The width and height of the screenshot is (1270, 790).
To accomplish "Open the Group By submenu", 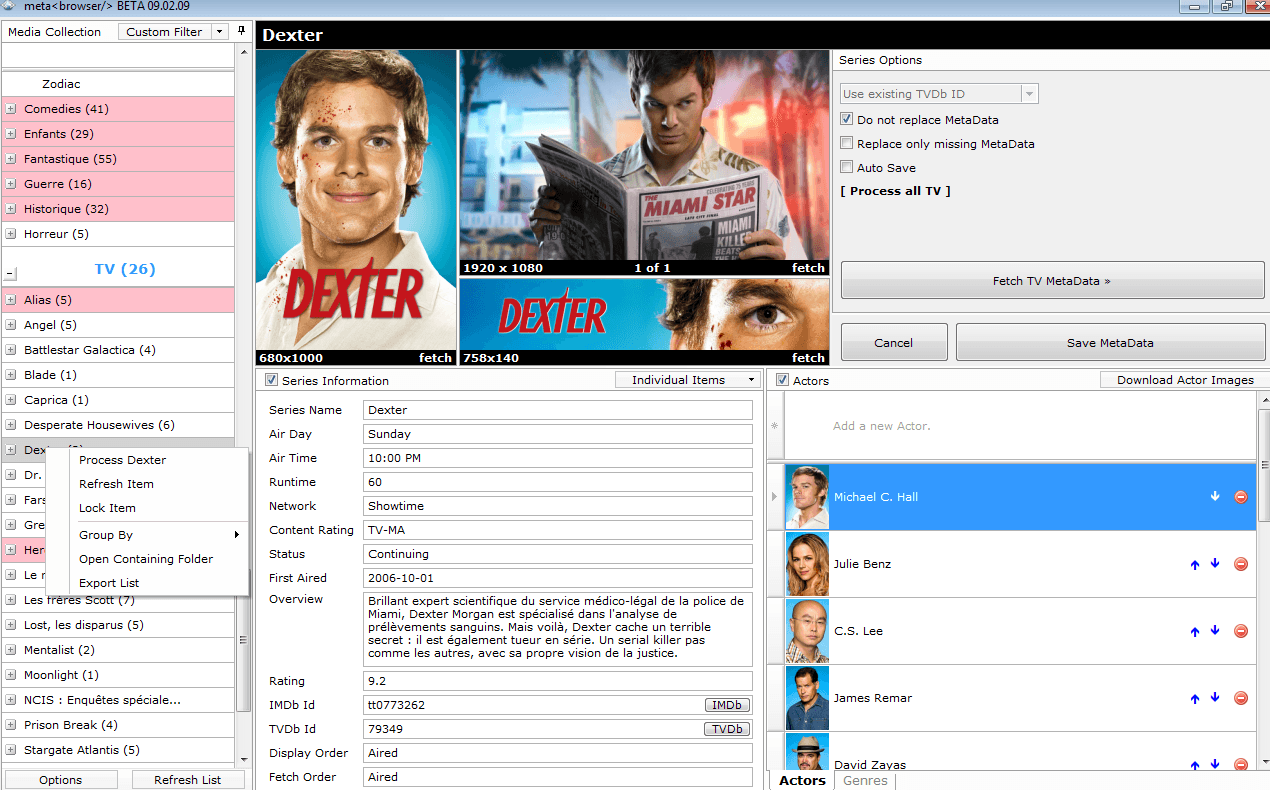I will point(158,535).
